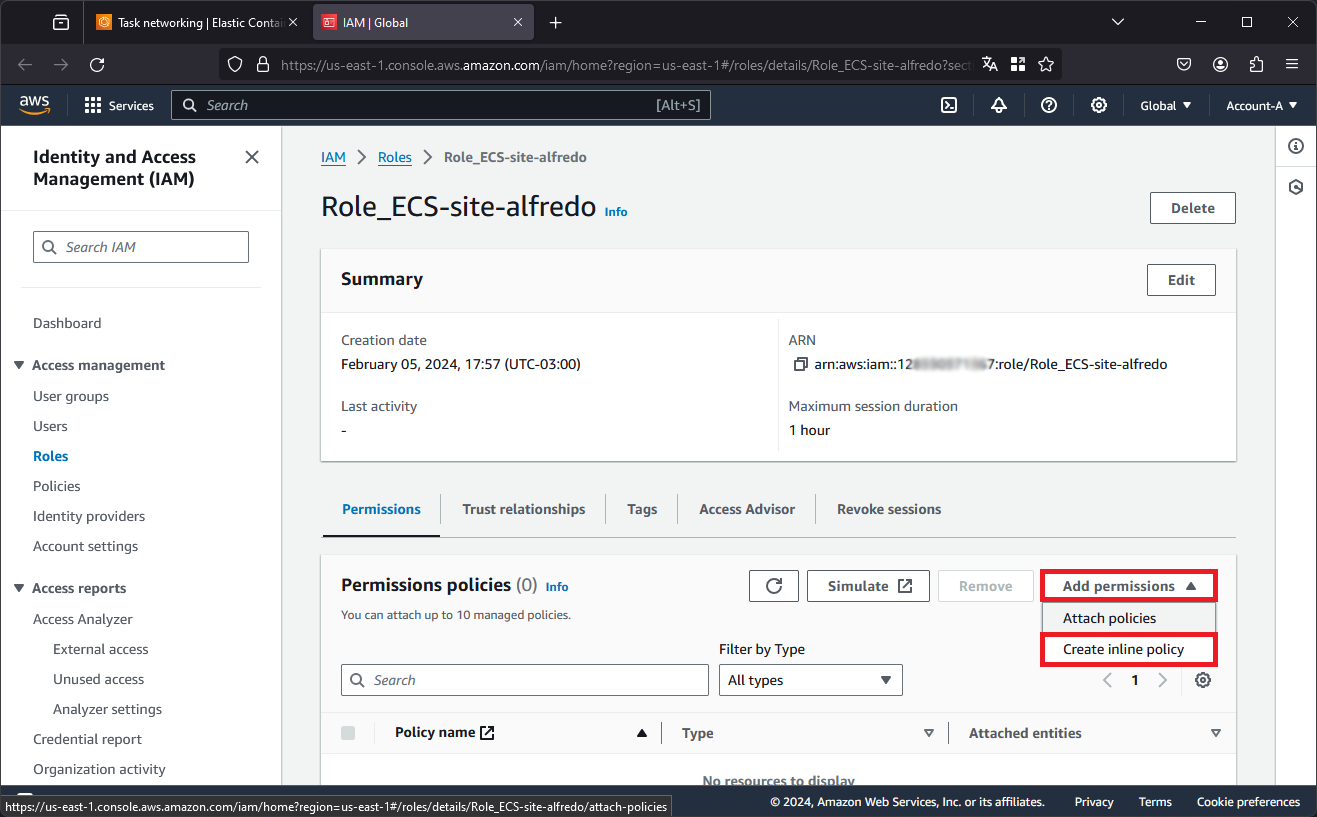1317x817 pixels.
Task: Copy the role ARN
Action: point(800,364)
